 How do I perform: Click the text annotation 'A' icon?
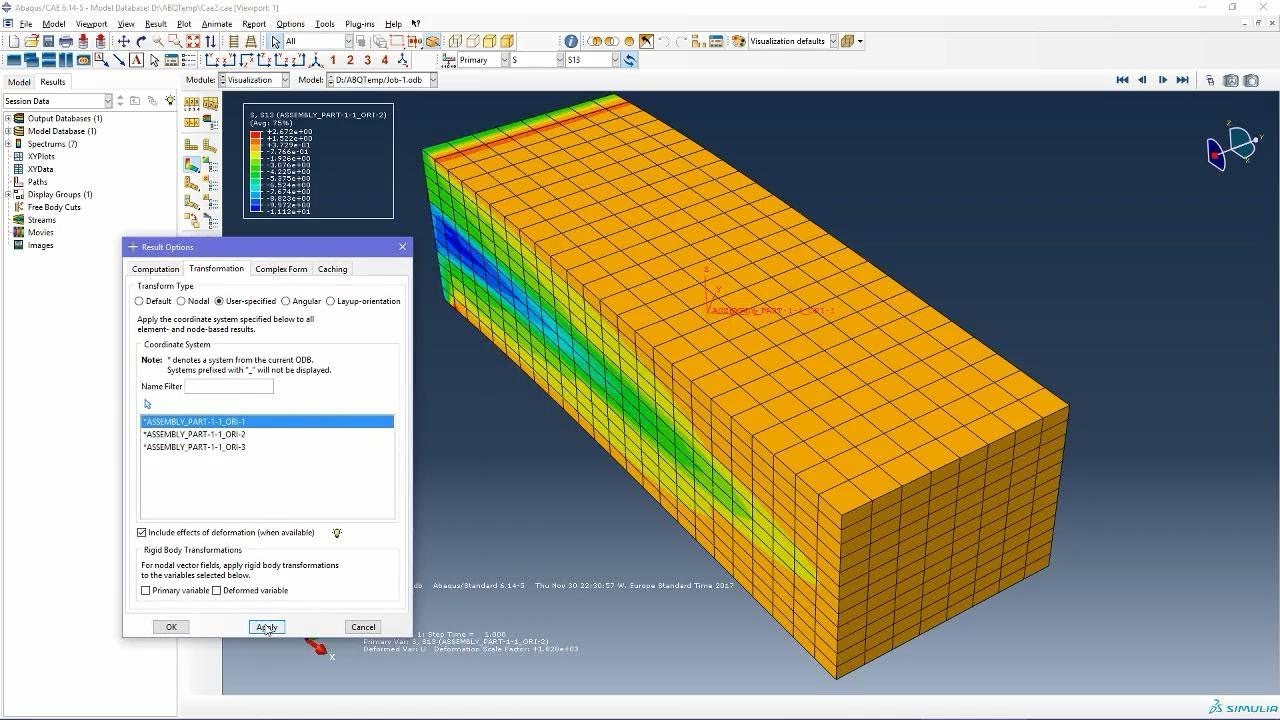tap(137, 60)
